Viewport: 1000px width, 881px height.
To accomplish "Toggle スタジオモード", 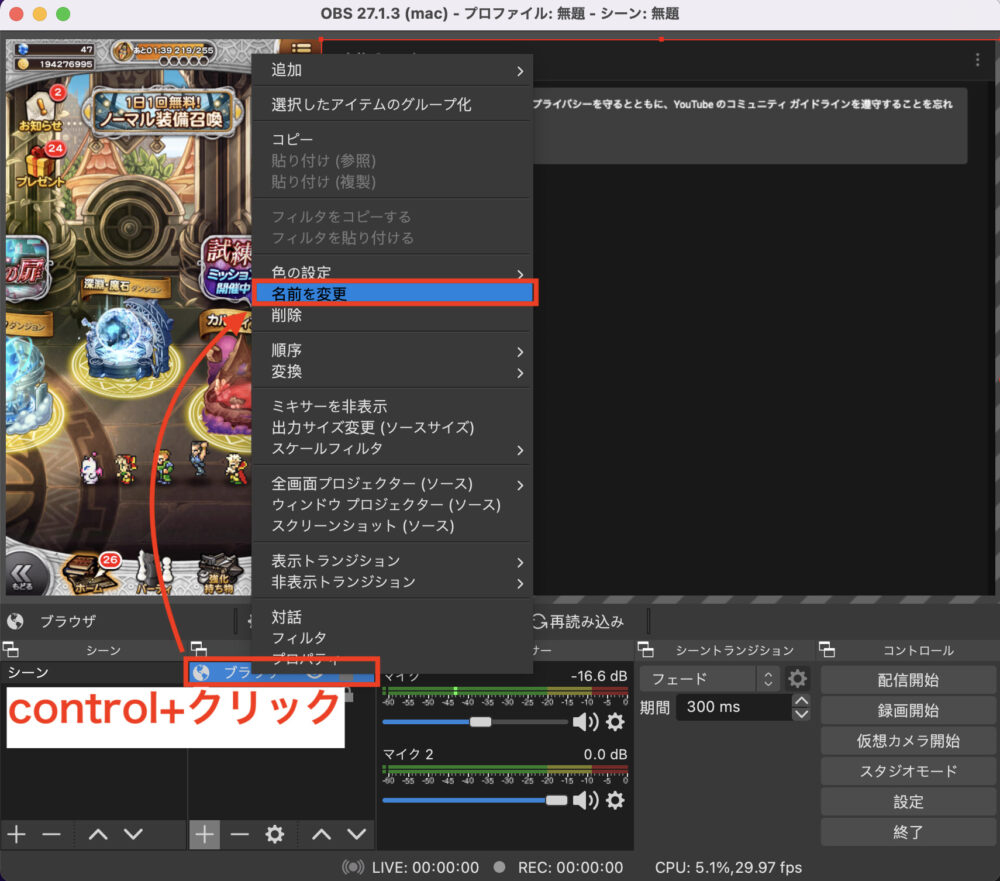I will tap(908, 771).
